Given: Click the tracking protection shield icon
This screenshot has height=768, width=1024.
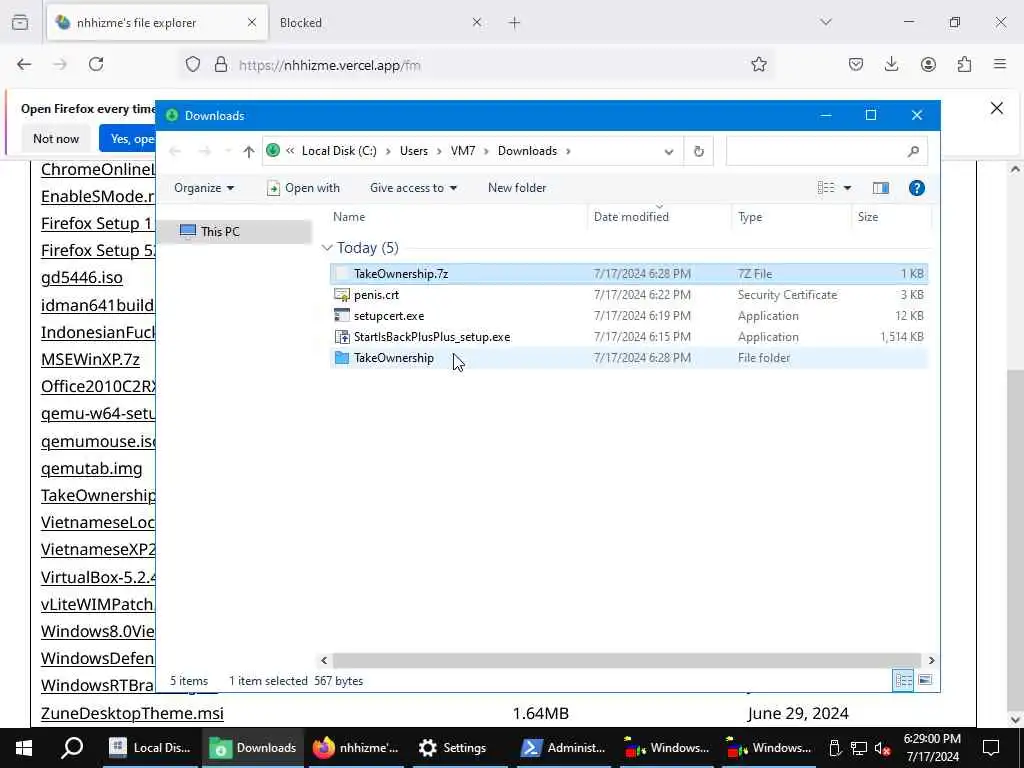Looking at the screenshot, I should pyautogui.click(x=193, y=64).
